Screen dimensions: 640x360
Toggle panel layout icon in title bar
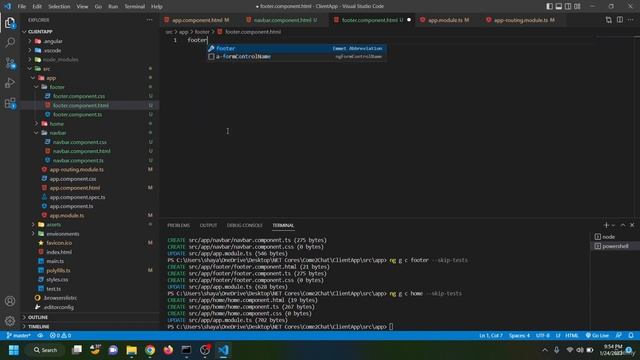click(558, 6)
